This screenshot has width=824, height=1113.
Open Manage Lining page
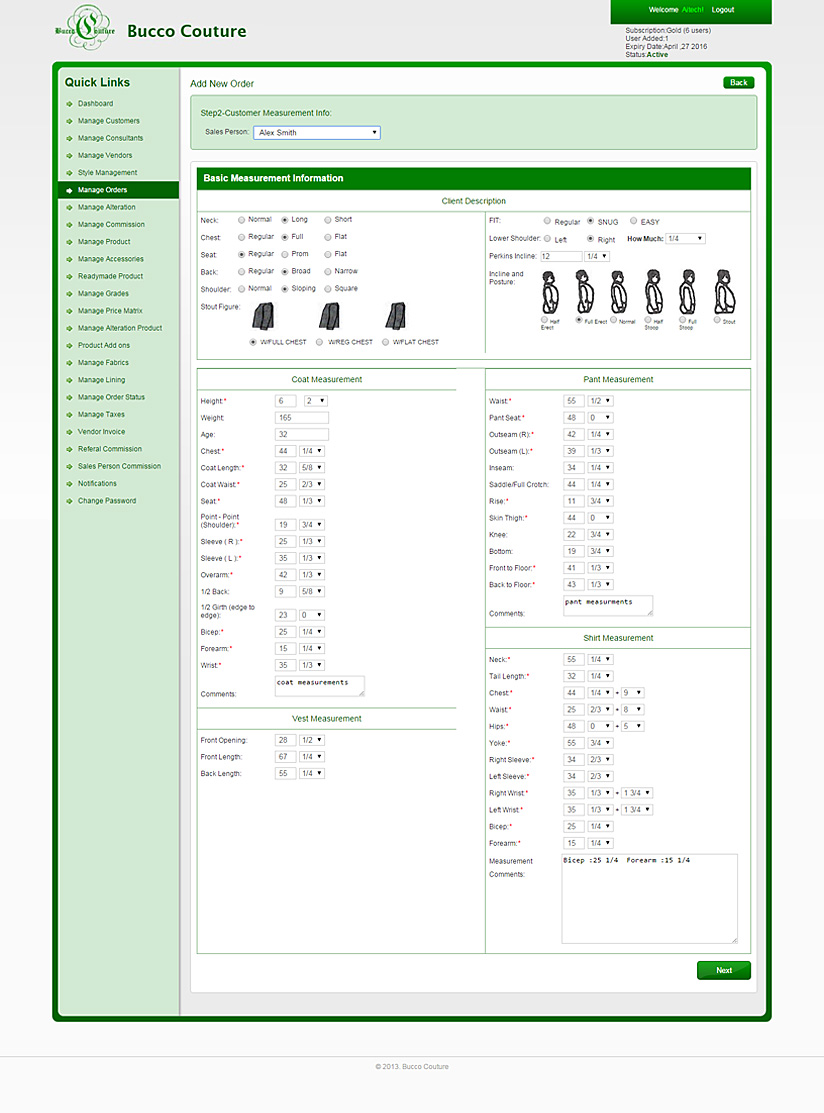tap(101, 380)
